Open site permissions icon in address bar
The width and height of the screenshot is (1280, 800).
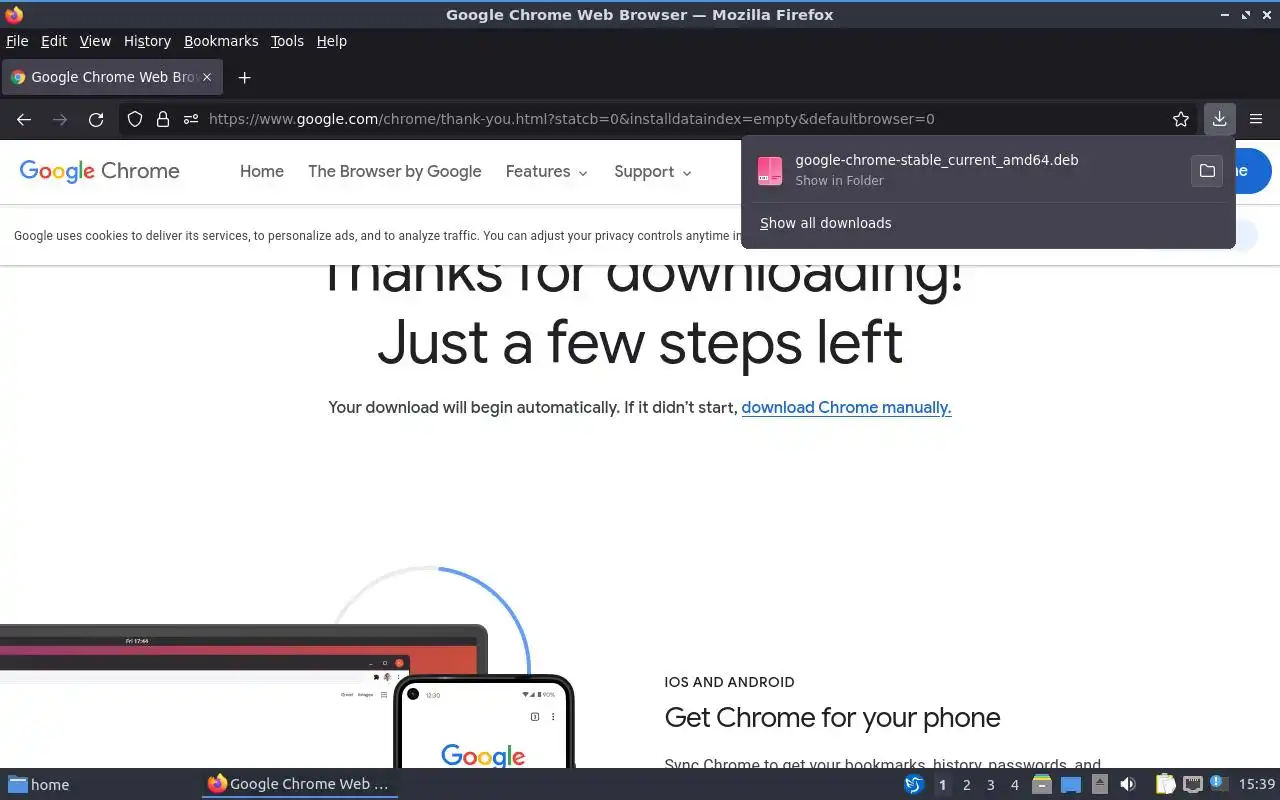pyautogui.click(x=191, y=119)
